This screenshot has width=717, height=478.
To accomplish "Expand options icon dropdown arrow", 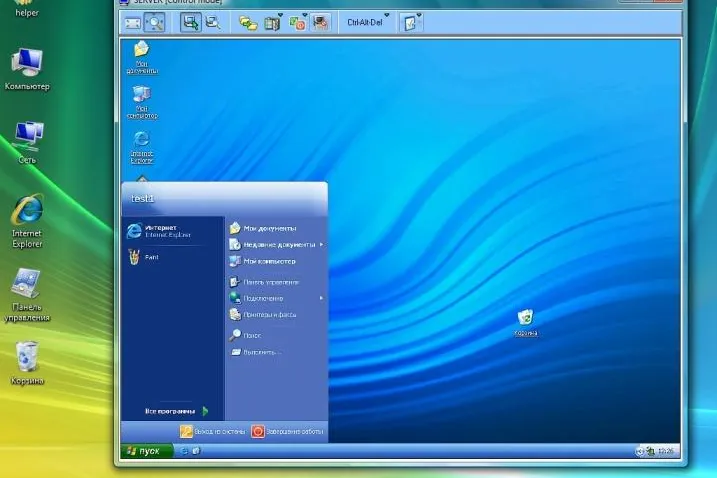I will click(x=418, y=15).
